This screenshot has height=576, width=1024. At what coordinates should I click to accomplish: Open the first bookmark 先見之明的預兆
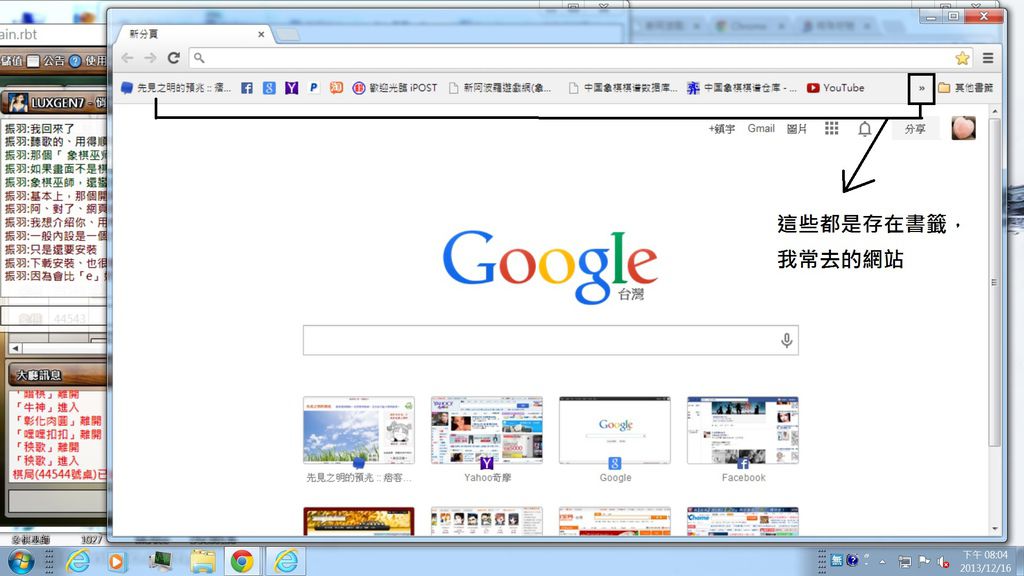(176, 88)
